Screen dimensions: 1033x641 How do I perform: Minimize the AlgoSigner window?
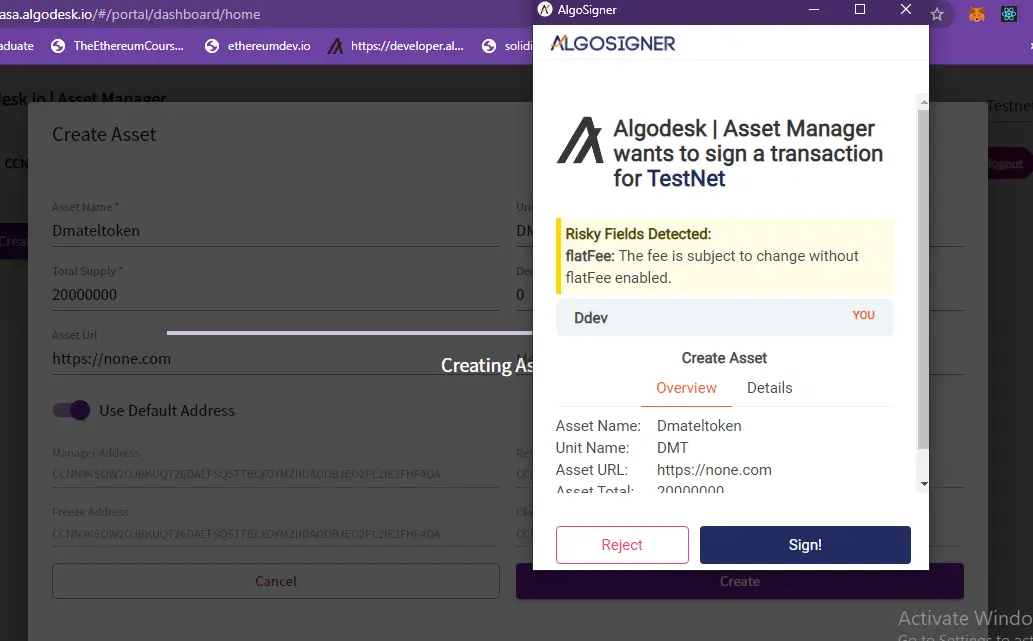click(x=814, y=9)
